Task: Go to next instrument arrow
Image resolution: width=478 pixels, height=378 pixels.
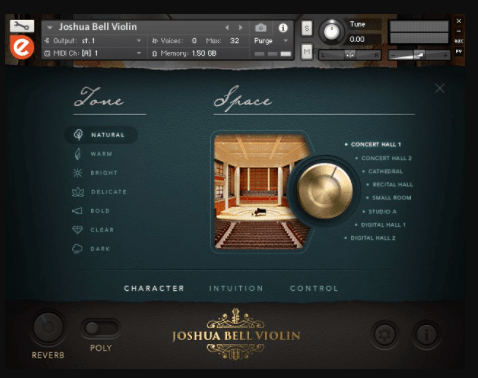Action: [240, 28]
